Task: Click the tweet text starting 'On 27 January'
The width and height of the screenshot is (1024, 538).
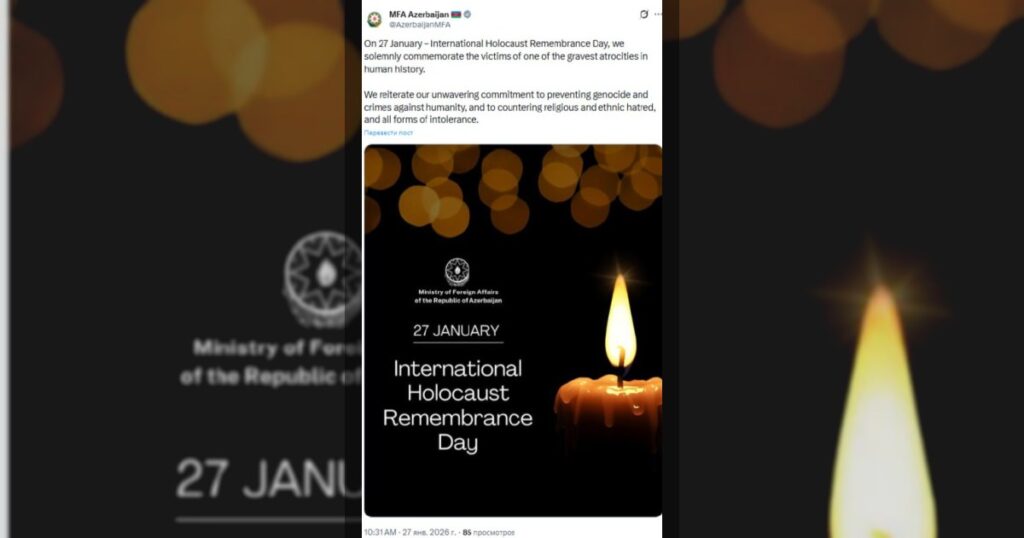Action: pos(506,56)
